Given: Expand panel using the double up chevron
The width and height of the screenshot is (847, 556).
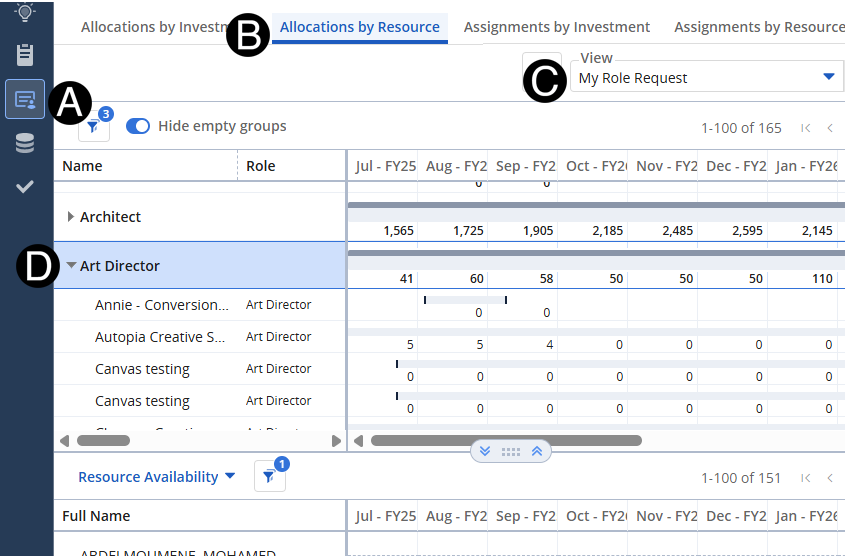Looking at the screenshot, I should point(537,451).
